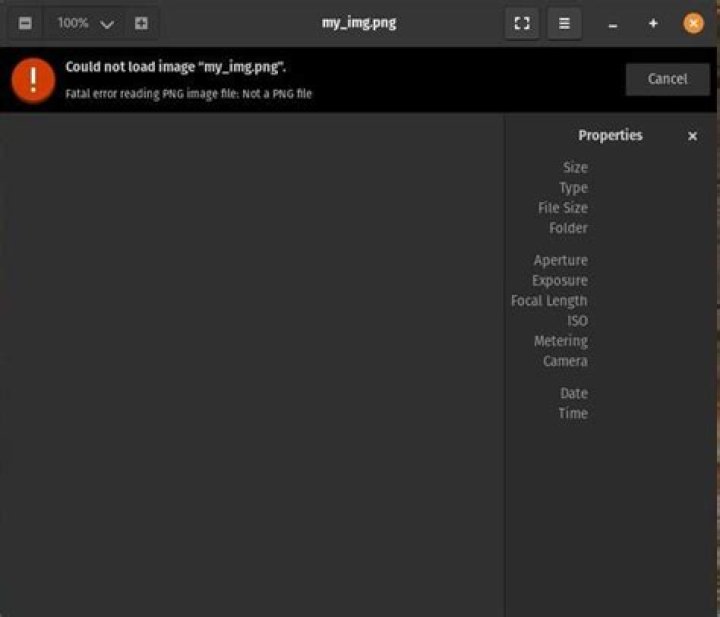Image resolution: width=720 pixels, height=617 pixels.
Task: Maximize the image viewer window
Action: coord(653,23)
